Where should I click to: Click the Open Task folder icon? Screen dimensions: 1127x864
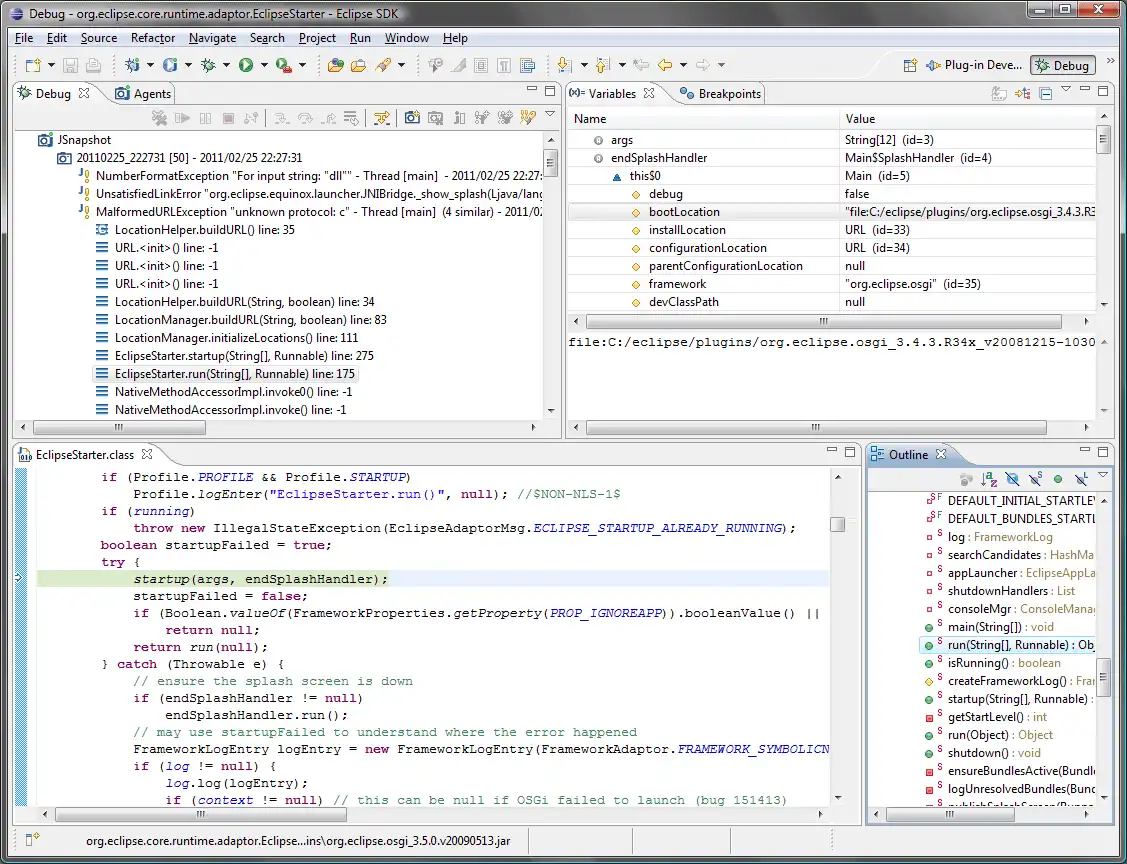coord(358,65)
